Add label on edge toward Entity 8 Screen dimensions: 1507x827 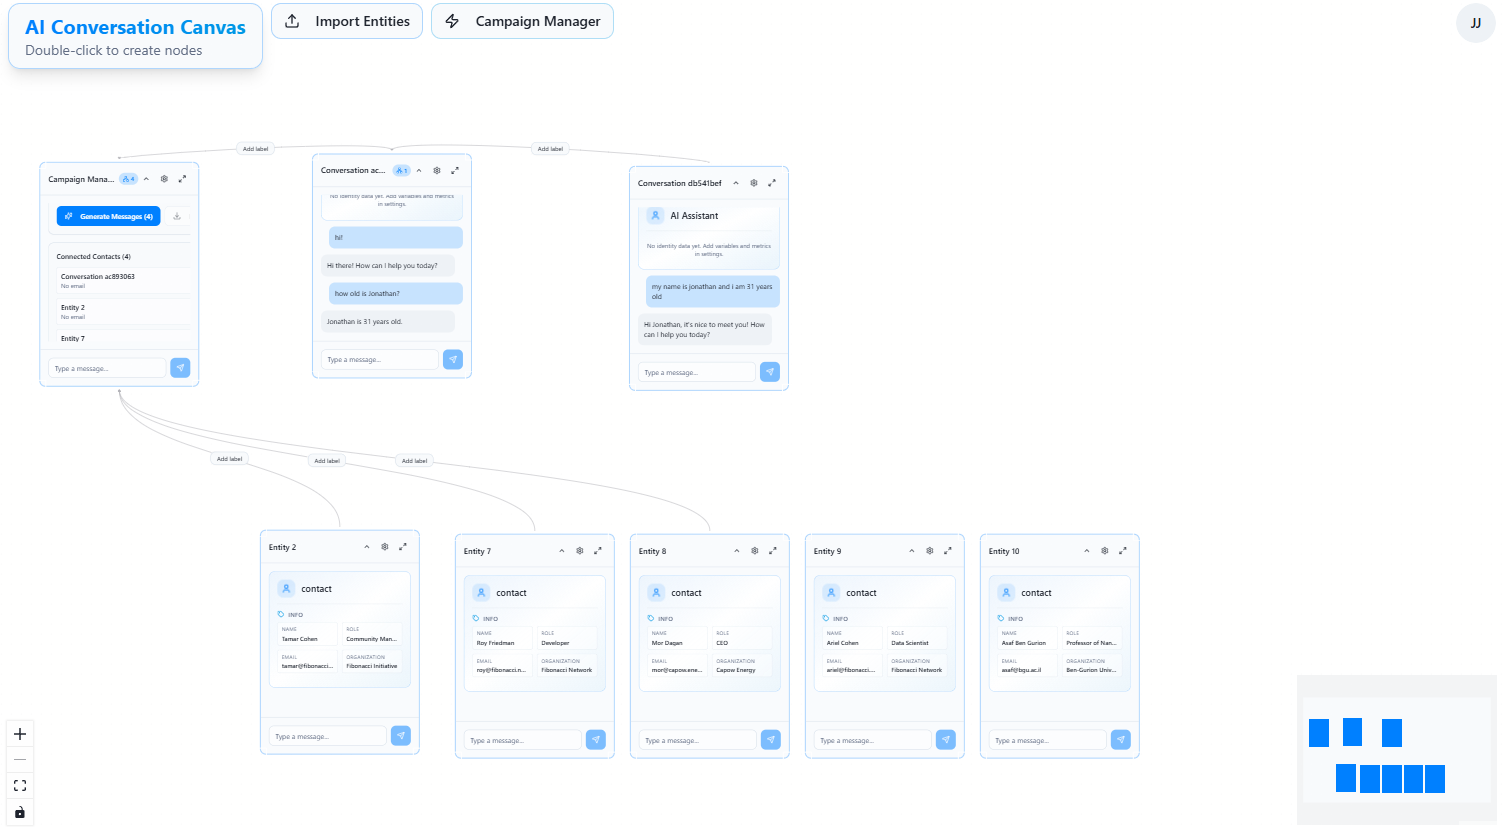coord(414,461)
